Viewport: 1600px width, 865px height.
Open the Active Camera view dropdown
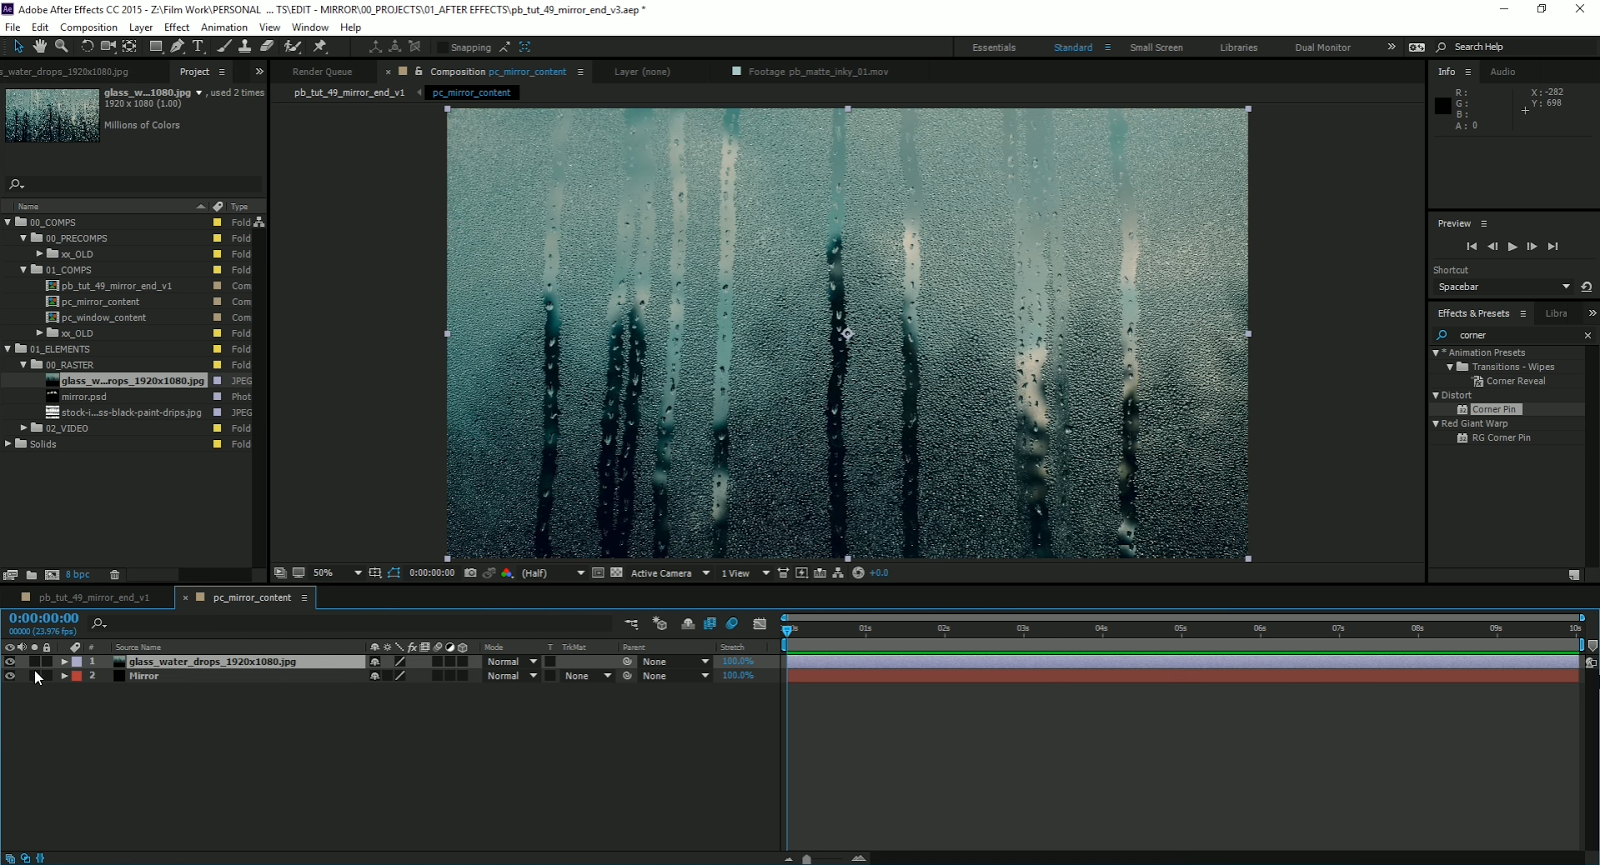670,573
